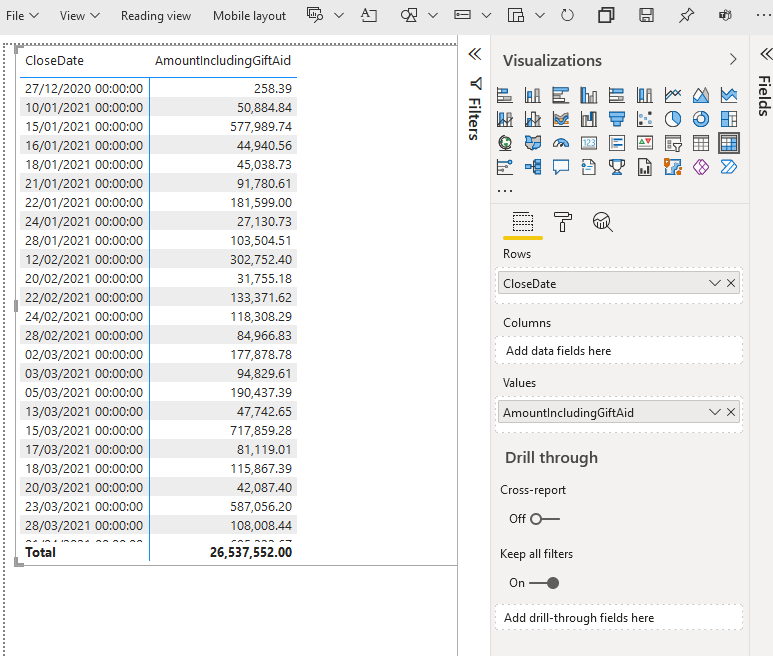
Task: Select the Power Apps visual
Action: tap(701, 167)
